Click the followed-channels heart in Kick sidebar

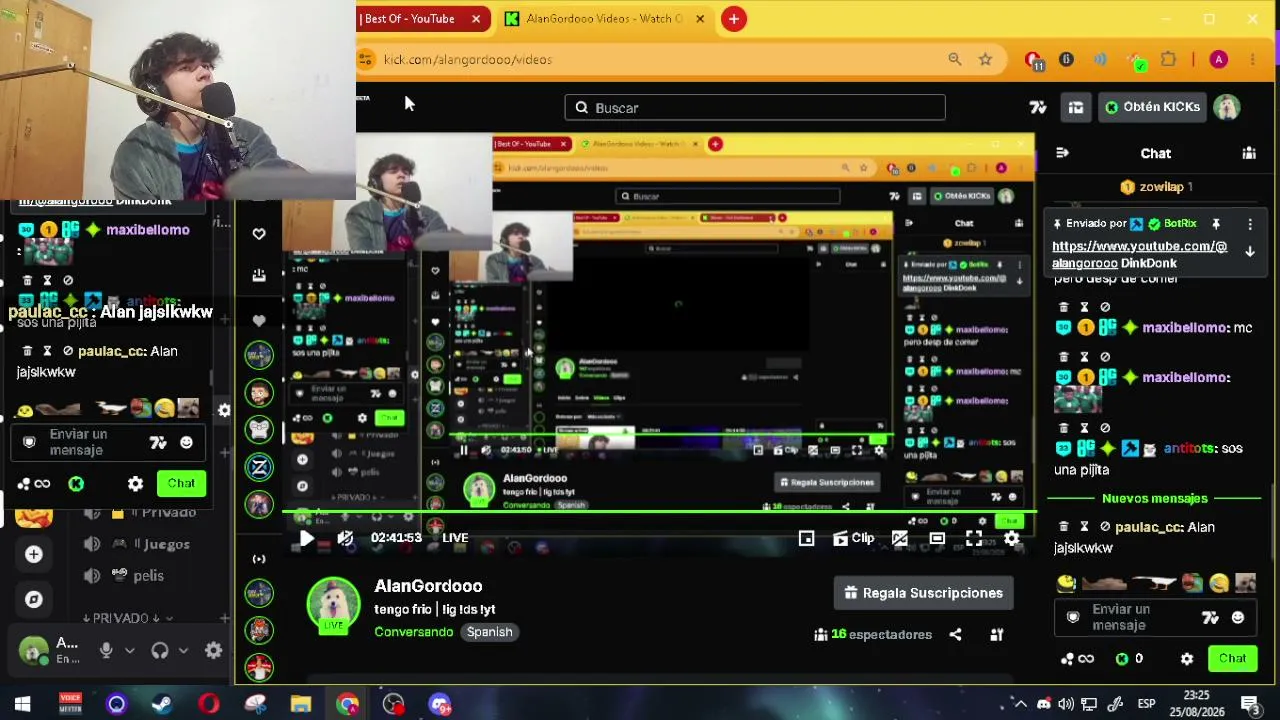click(x=259, y=233)
